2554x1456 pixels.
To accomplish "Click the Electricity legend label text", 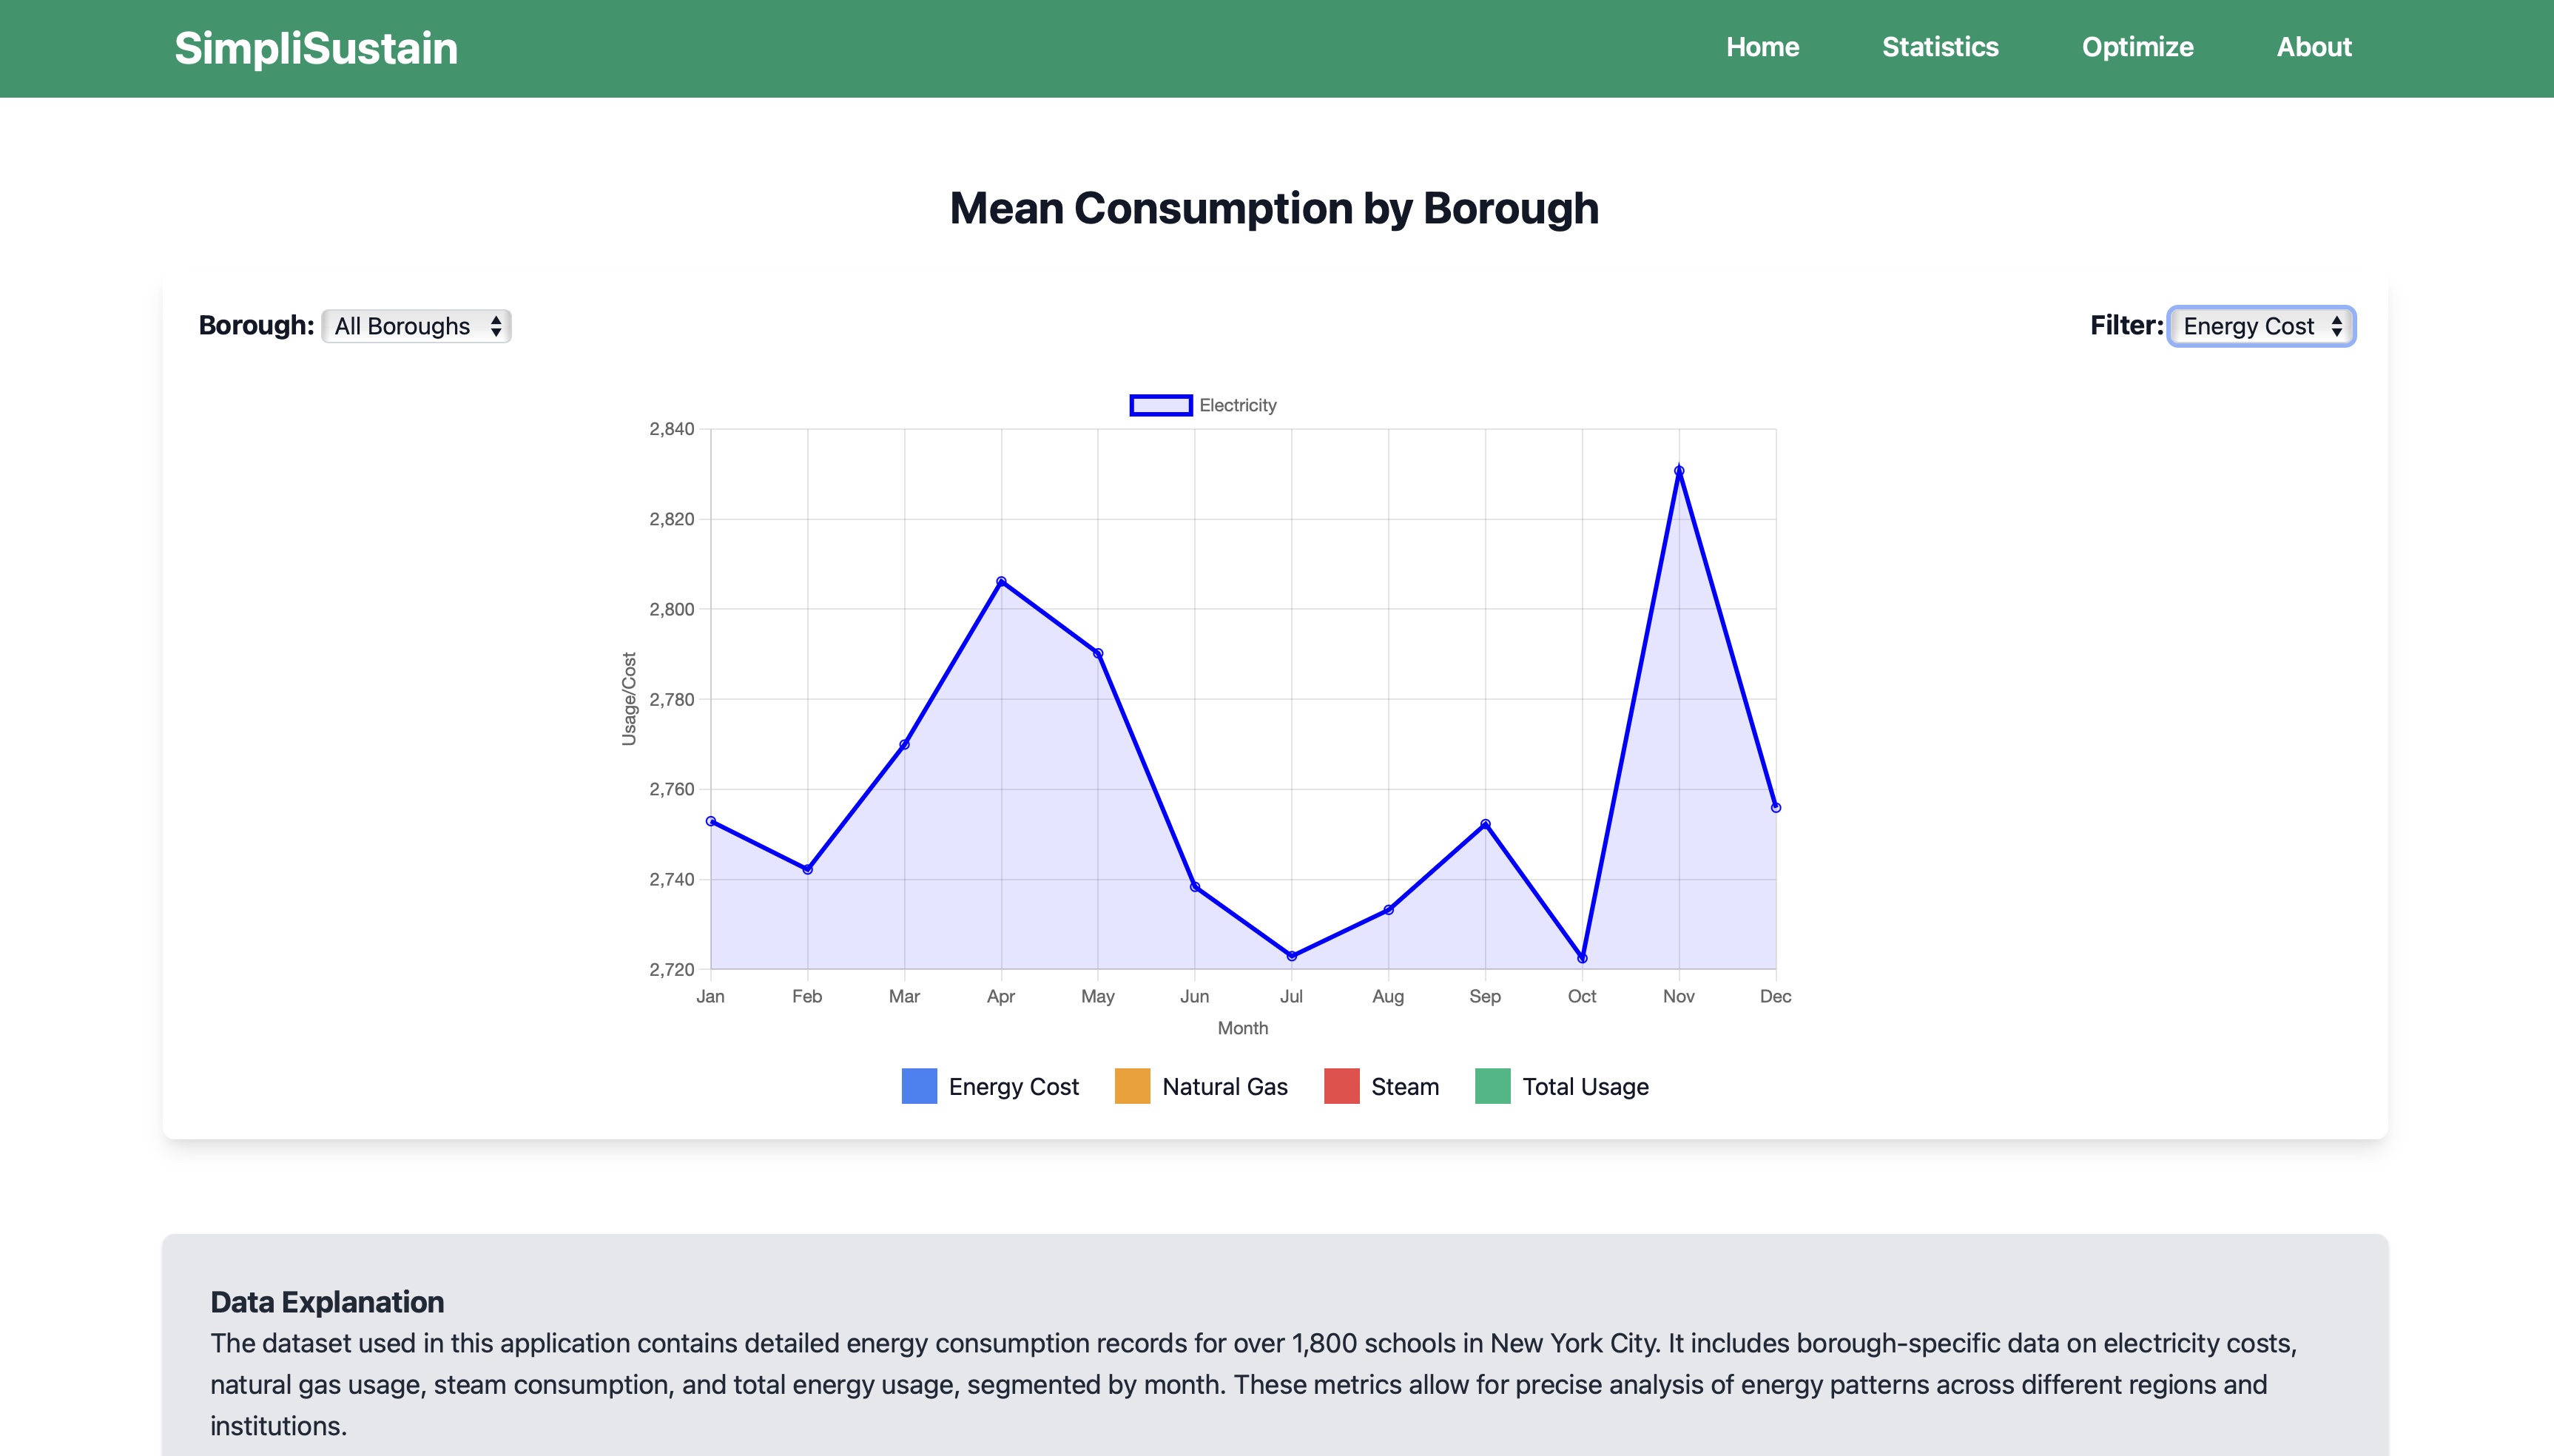I will (x=1237, y=405).
